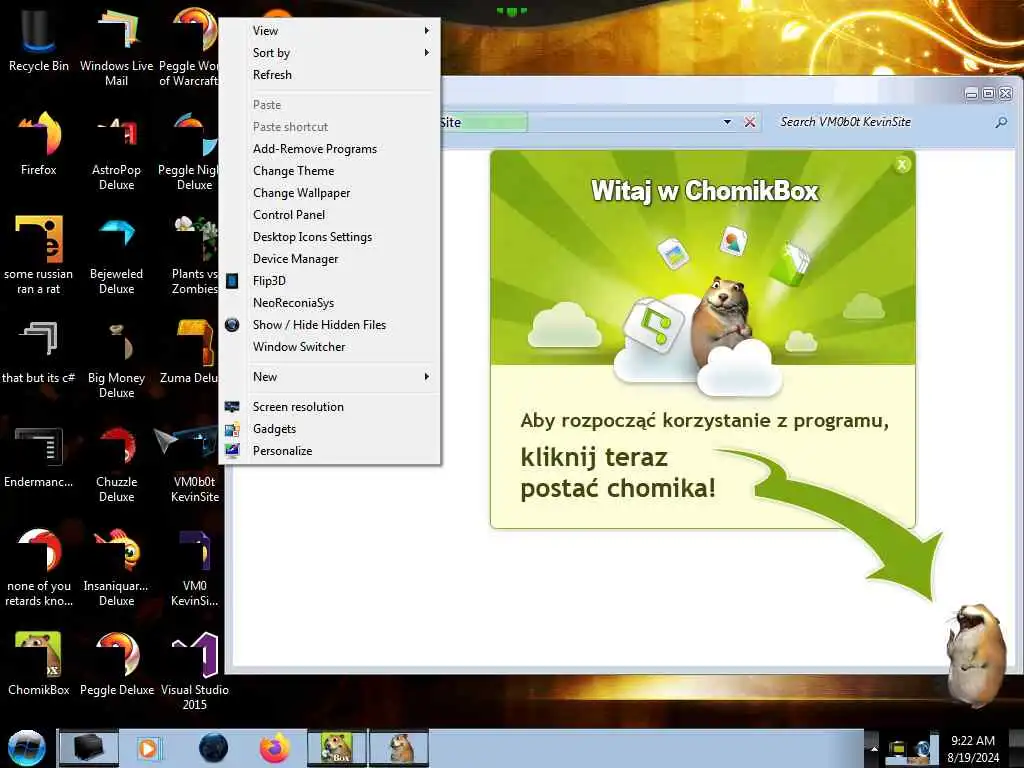
Task: Open the dark globe taskbar icon
Action: 214,748
